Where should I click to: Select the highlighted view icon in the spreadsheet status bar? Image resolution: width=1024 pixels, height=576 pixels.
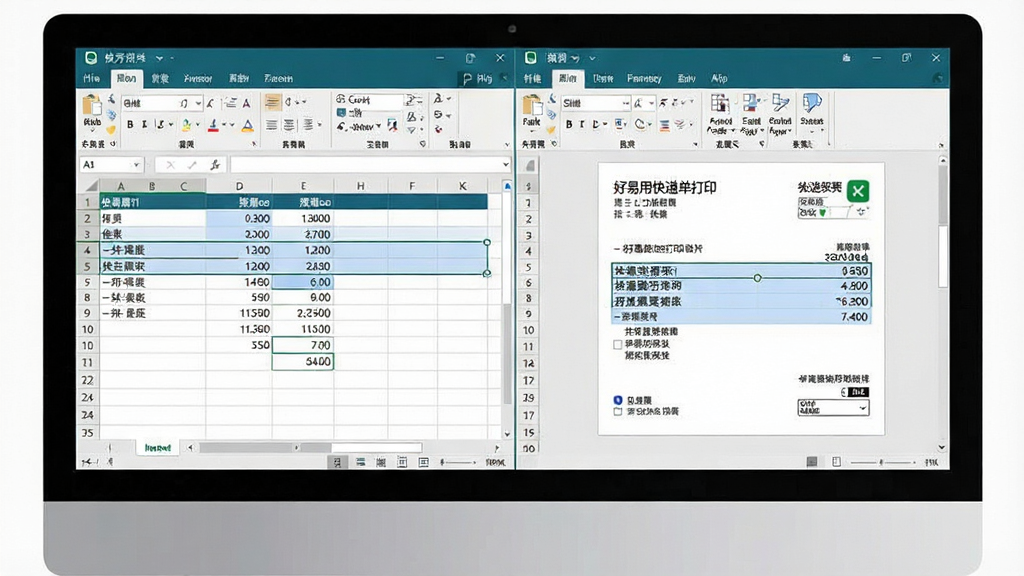point(337,462)
